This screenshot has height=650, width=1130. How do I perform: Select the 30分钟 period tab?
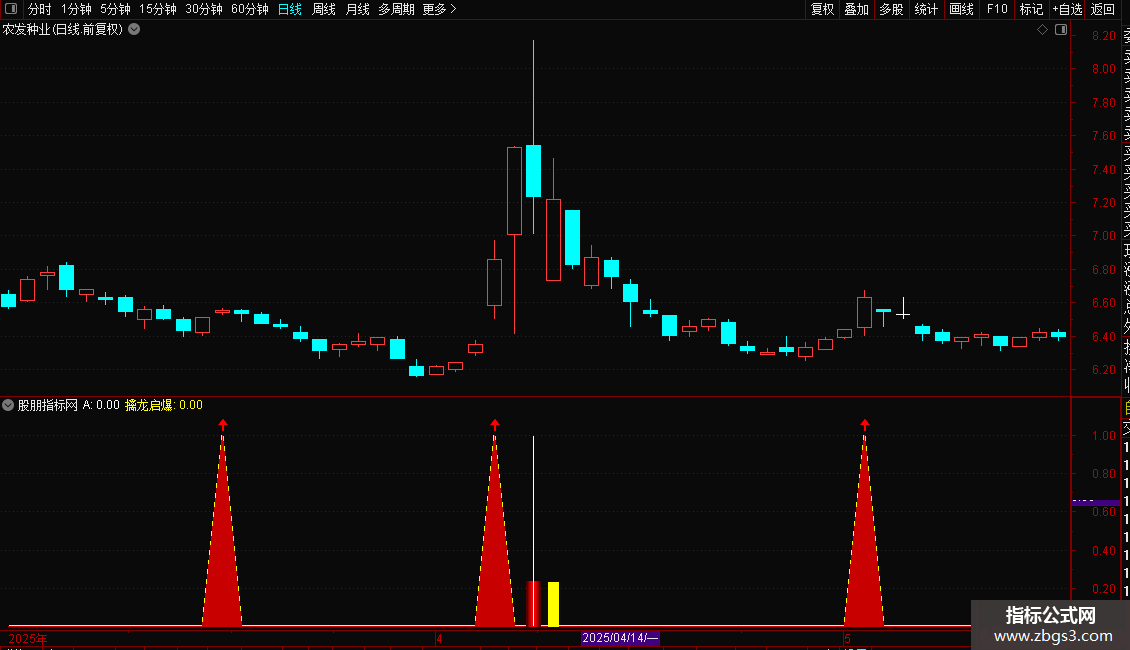point(204,9)
